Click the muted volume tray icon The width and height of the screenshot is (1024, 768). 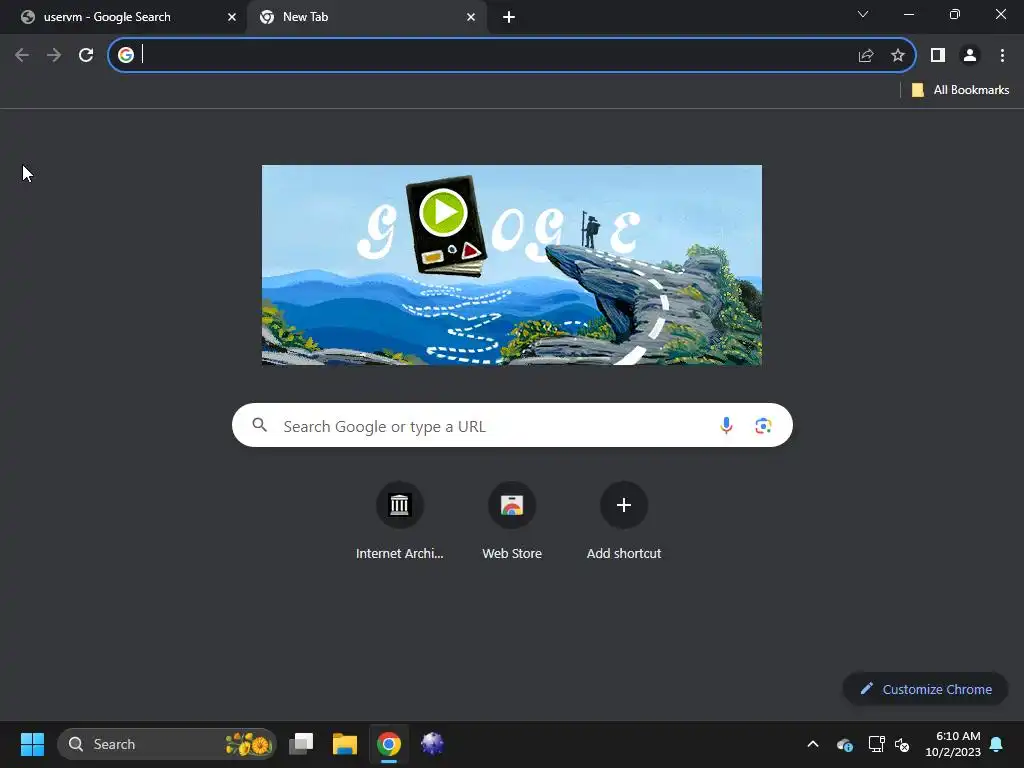pos(902,744)
